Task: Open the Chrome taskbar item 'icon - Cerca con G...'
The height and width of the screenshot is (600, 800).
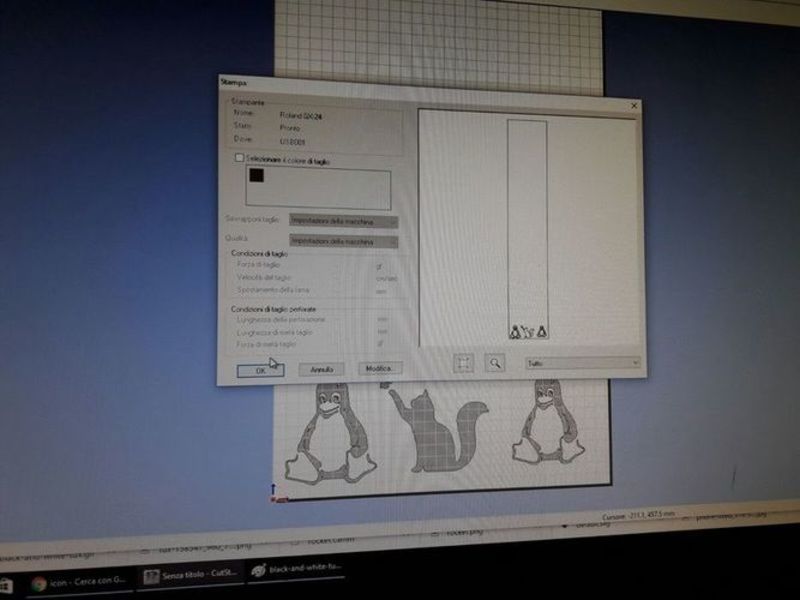Action: [78, 581]
